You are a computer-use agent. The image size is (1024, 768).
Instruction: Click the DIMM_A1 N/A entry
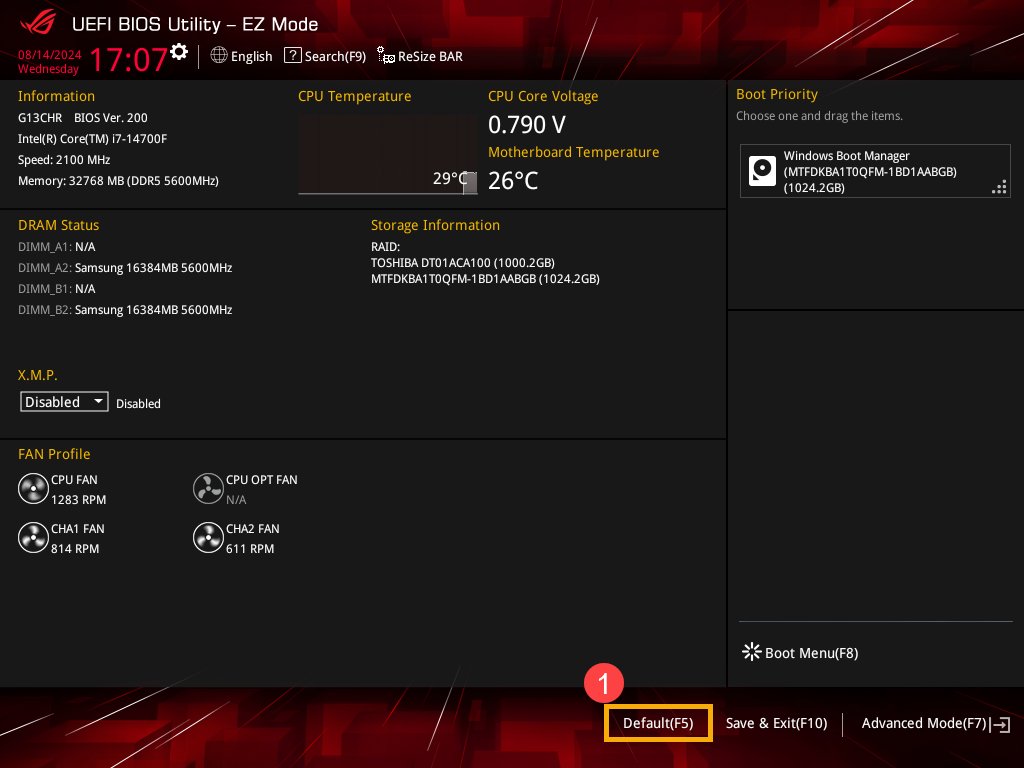pyautogui.click(x=56, y=247)
